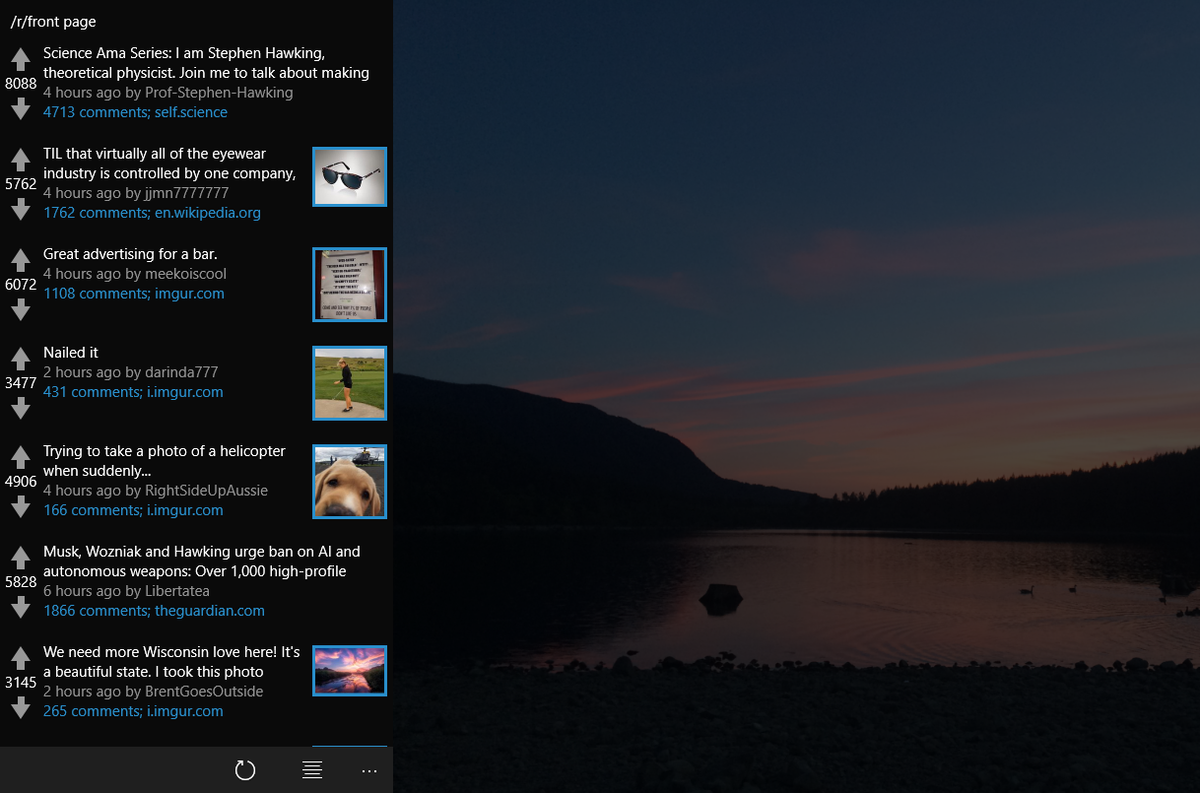The width and height of the screenshot is (1200, 793).
Task: Select the 'We need more Wisconsin love' post title
Action: pos(170,661)
